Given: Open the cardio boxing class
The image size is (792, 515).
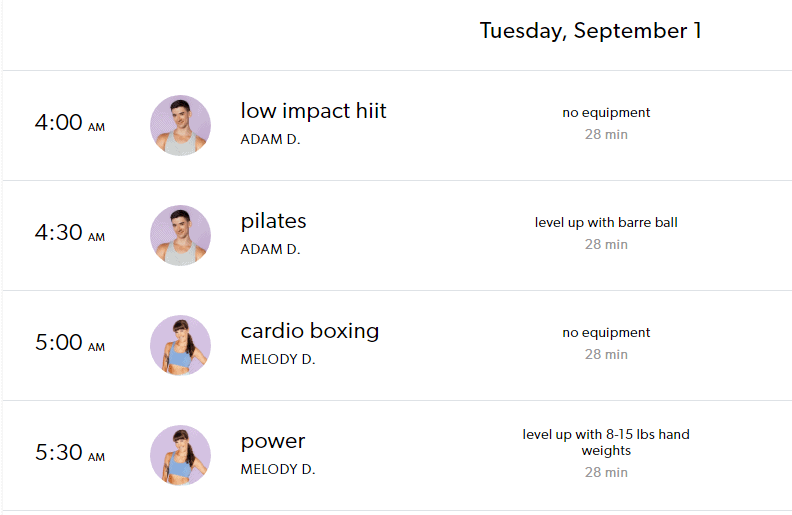Looking at the screenshot, I should point(310,332).
